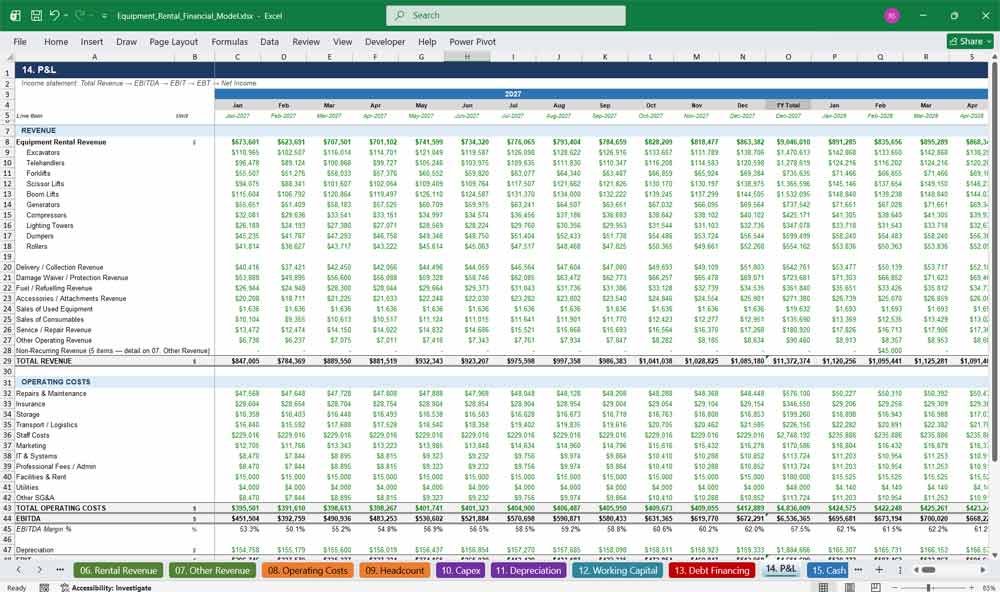Click horizontal scroll right arrow
The image size is (1000, 592).
[983, 570]
